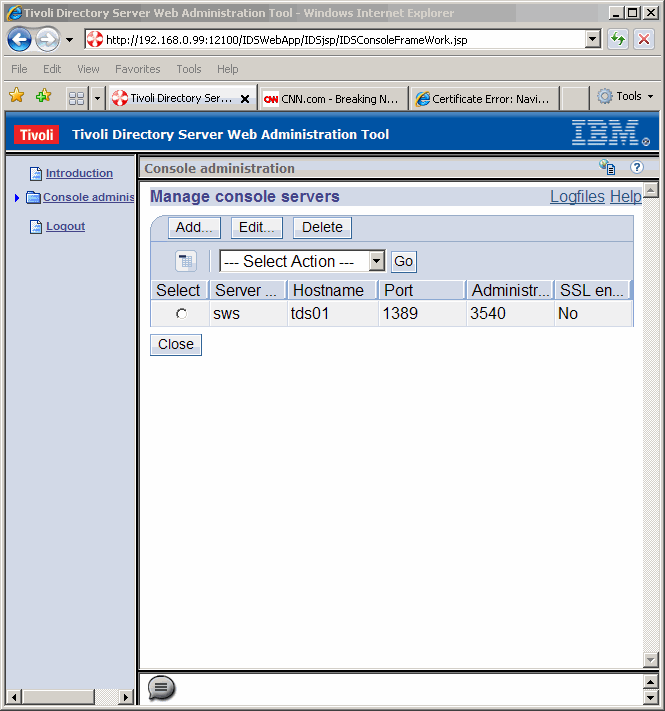Click the help question mark icon
This screenshot has height=711, width=665.
coord(637,168)
